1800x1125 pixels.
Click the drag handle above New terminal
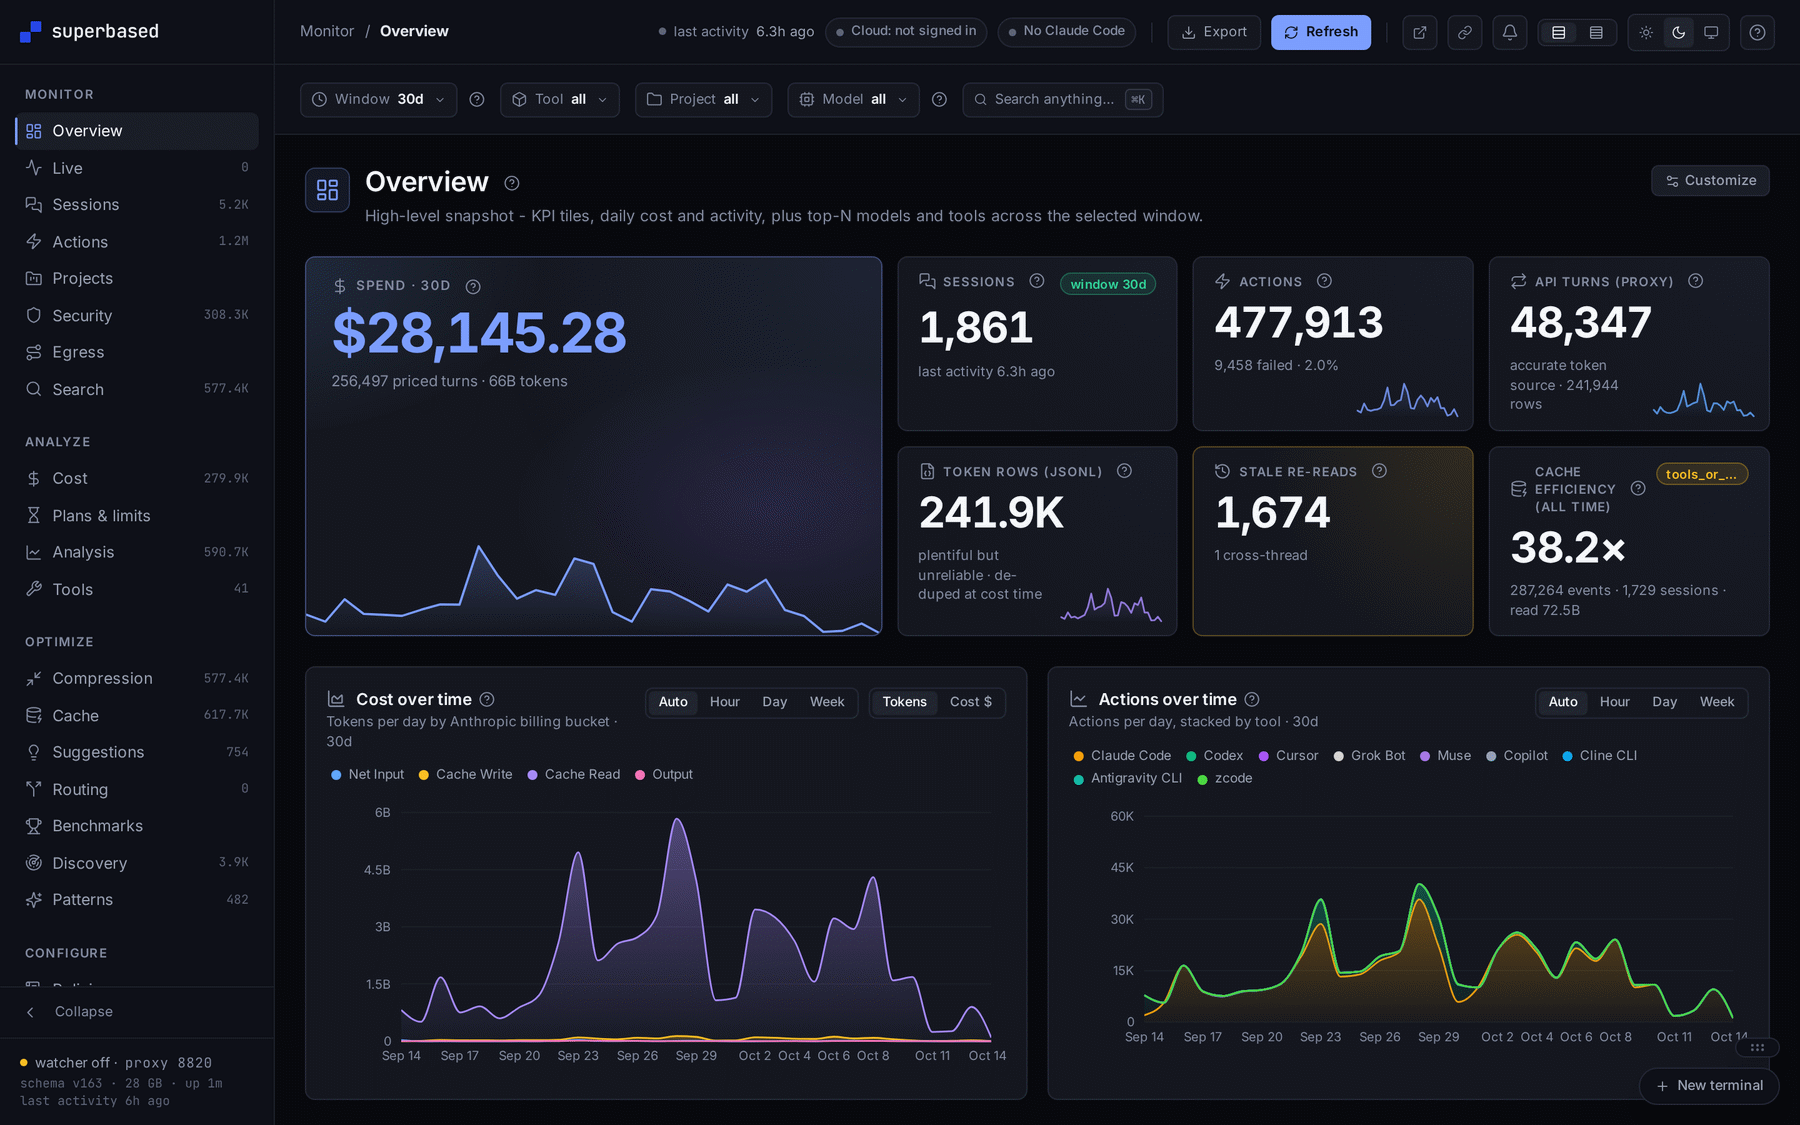coord(1757,1047)
